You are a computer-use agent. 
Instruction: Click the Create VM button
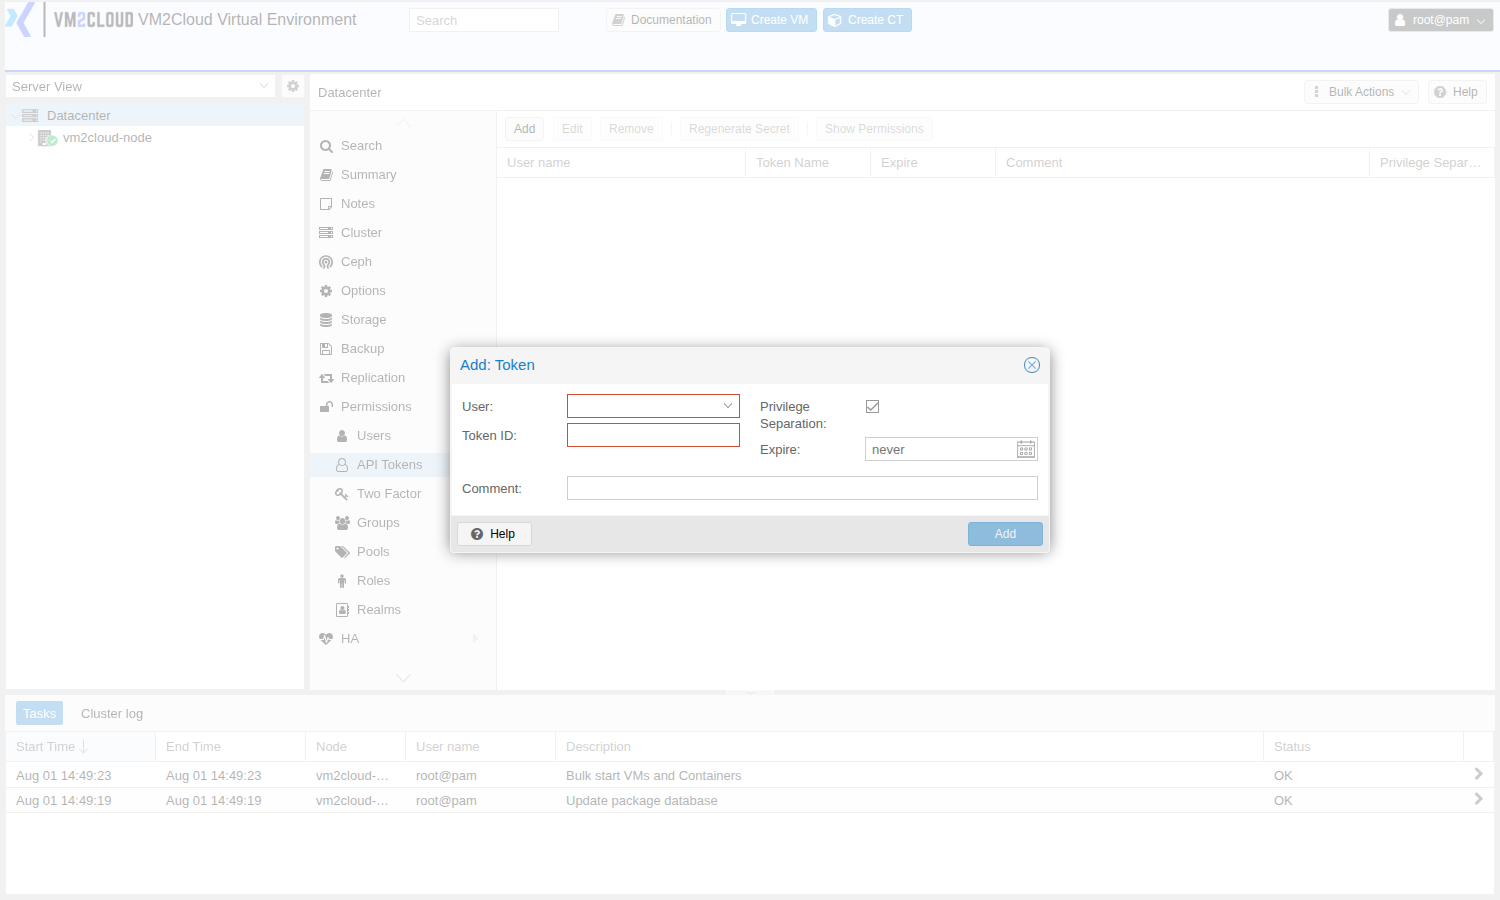click(x=771, y=20)
